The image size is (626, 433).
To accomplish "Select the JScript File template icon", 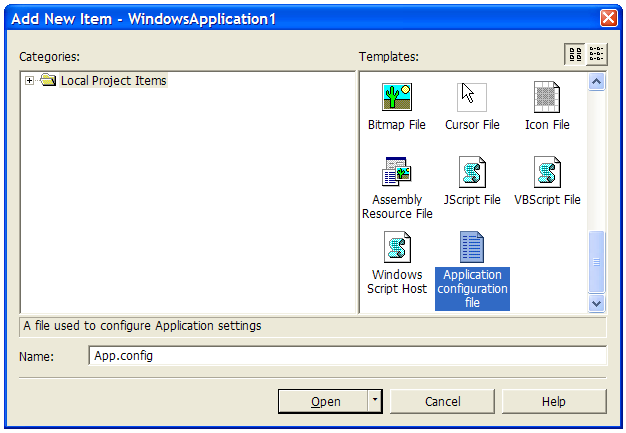I will point(472,173).
